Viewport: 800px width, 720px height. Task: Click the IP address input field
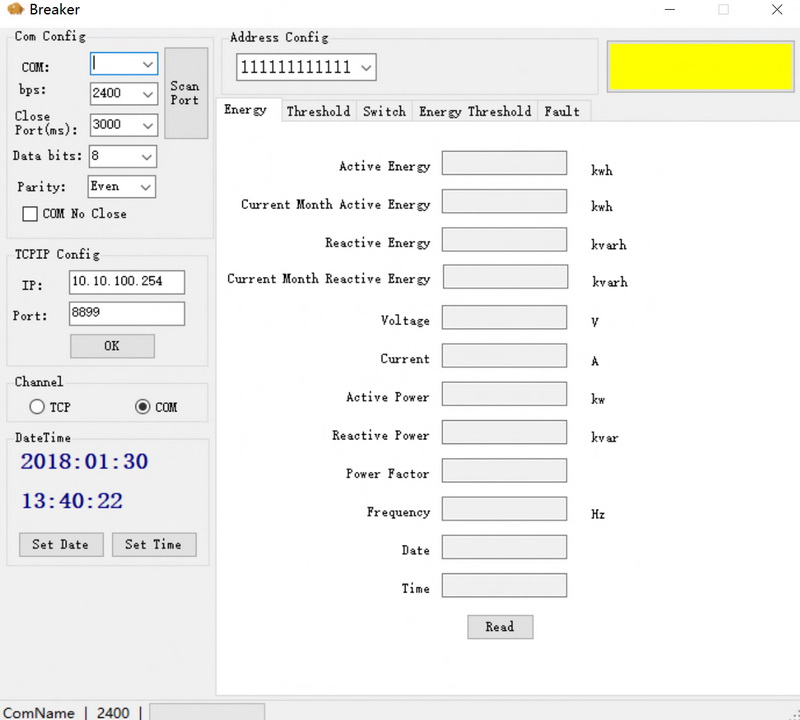[127, 282]
